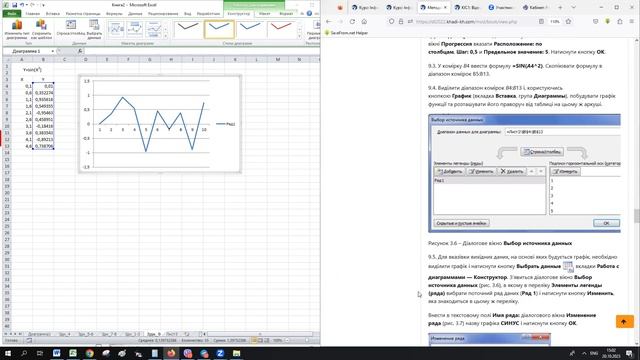Open Windows Start menu
640x360 pixels.
point(8,353)
